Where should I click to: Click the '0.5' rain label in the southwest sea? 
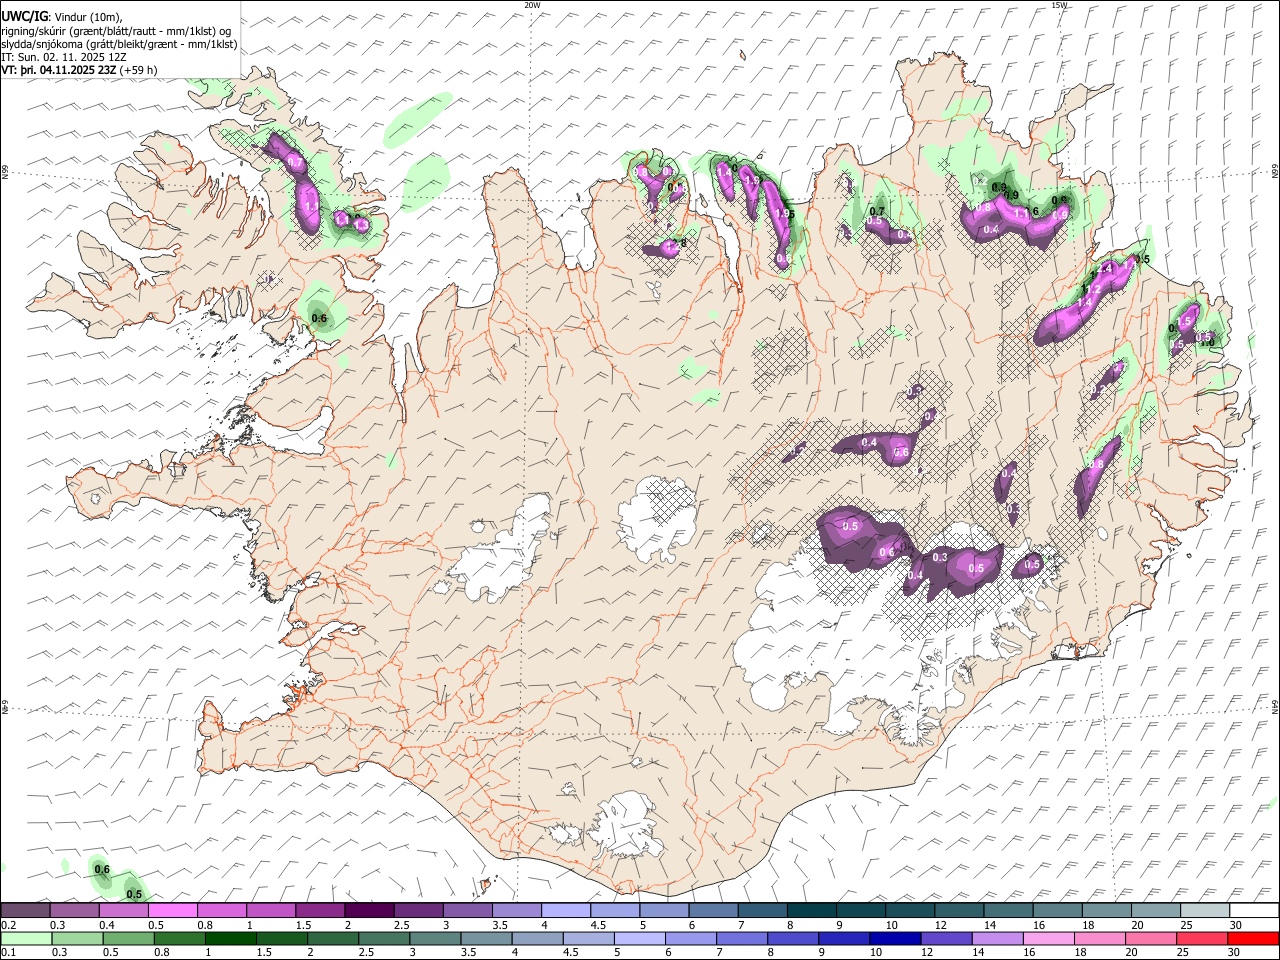[134, 894]
